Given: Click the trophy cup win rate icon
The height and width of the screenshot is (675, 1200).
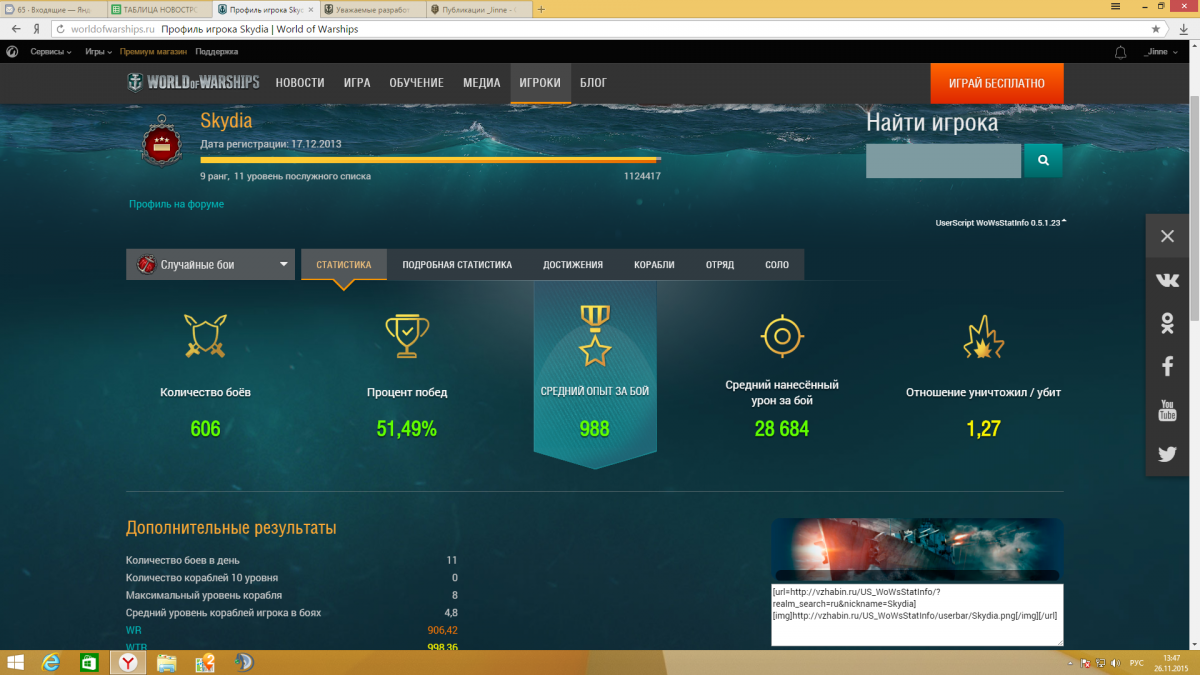Looking at the screenshot, I should (407, 336).
